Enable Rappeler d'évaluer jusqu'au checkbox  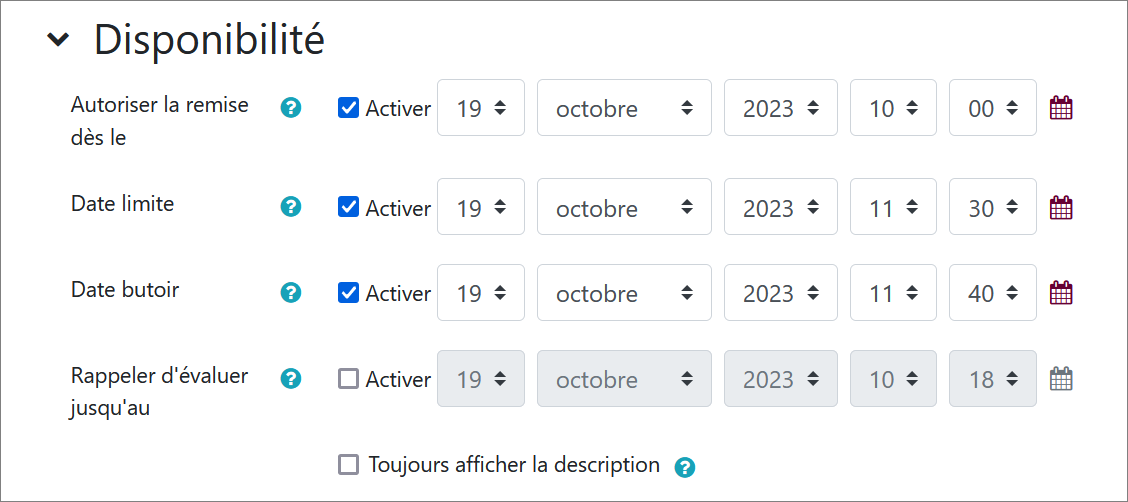(349, 379)
